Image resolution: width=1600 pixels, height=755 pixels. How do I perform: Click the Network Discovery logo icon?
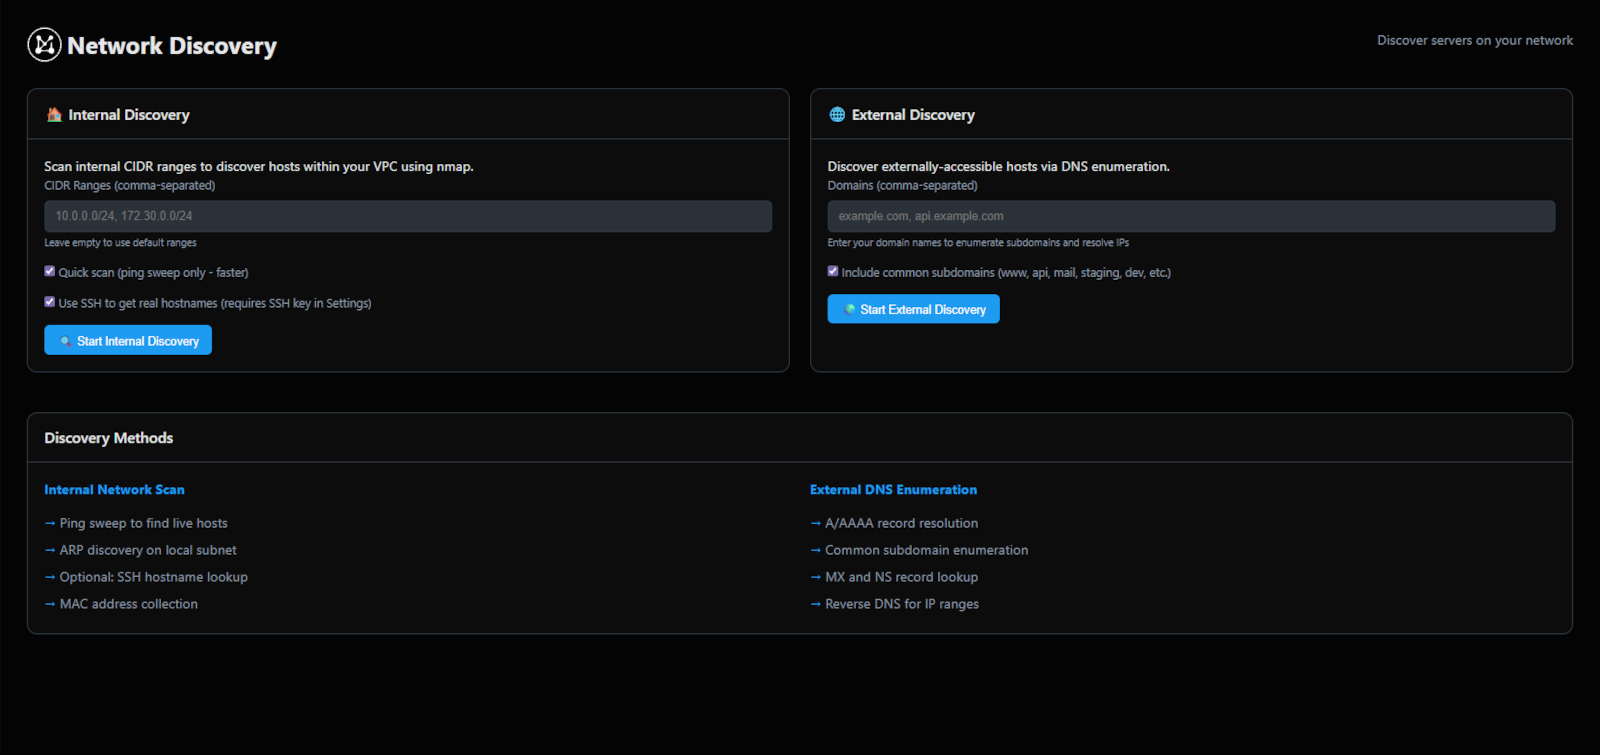pos(44,45)
